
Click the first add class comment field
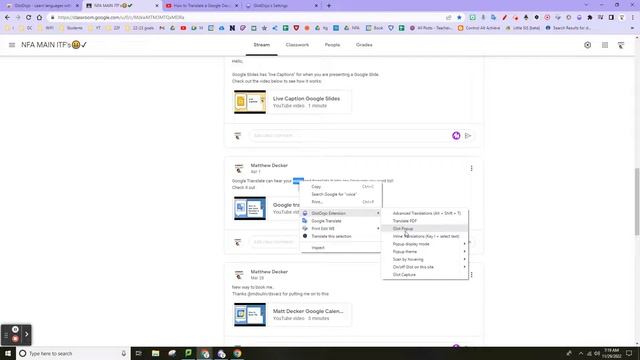click(351, 136)
